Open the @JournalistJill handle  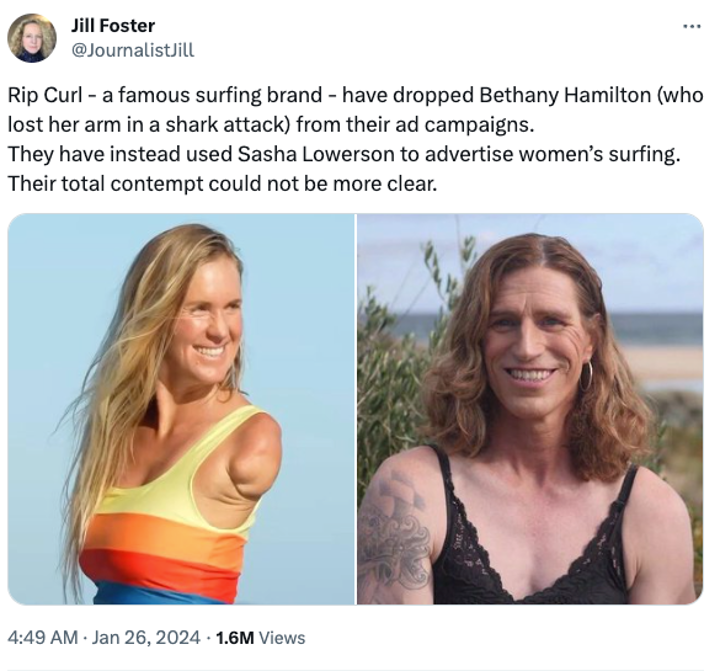click(x=133, y=49)
